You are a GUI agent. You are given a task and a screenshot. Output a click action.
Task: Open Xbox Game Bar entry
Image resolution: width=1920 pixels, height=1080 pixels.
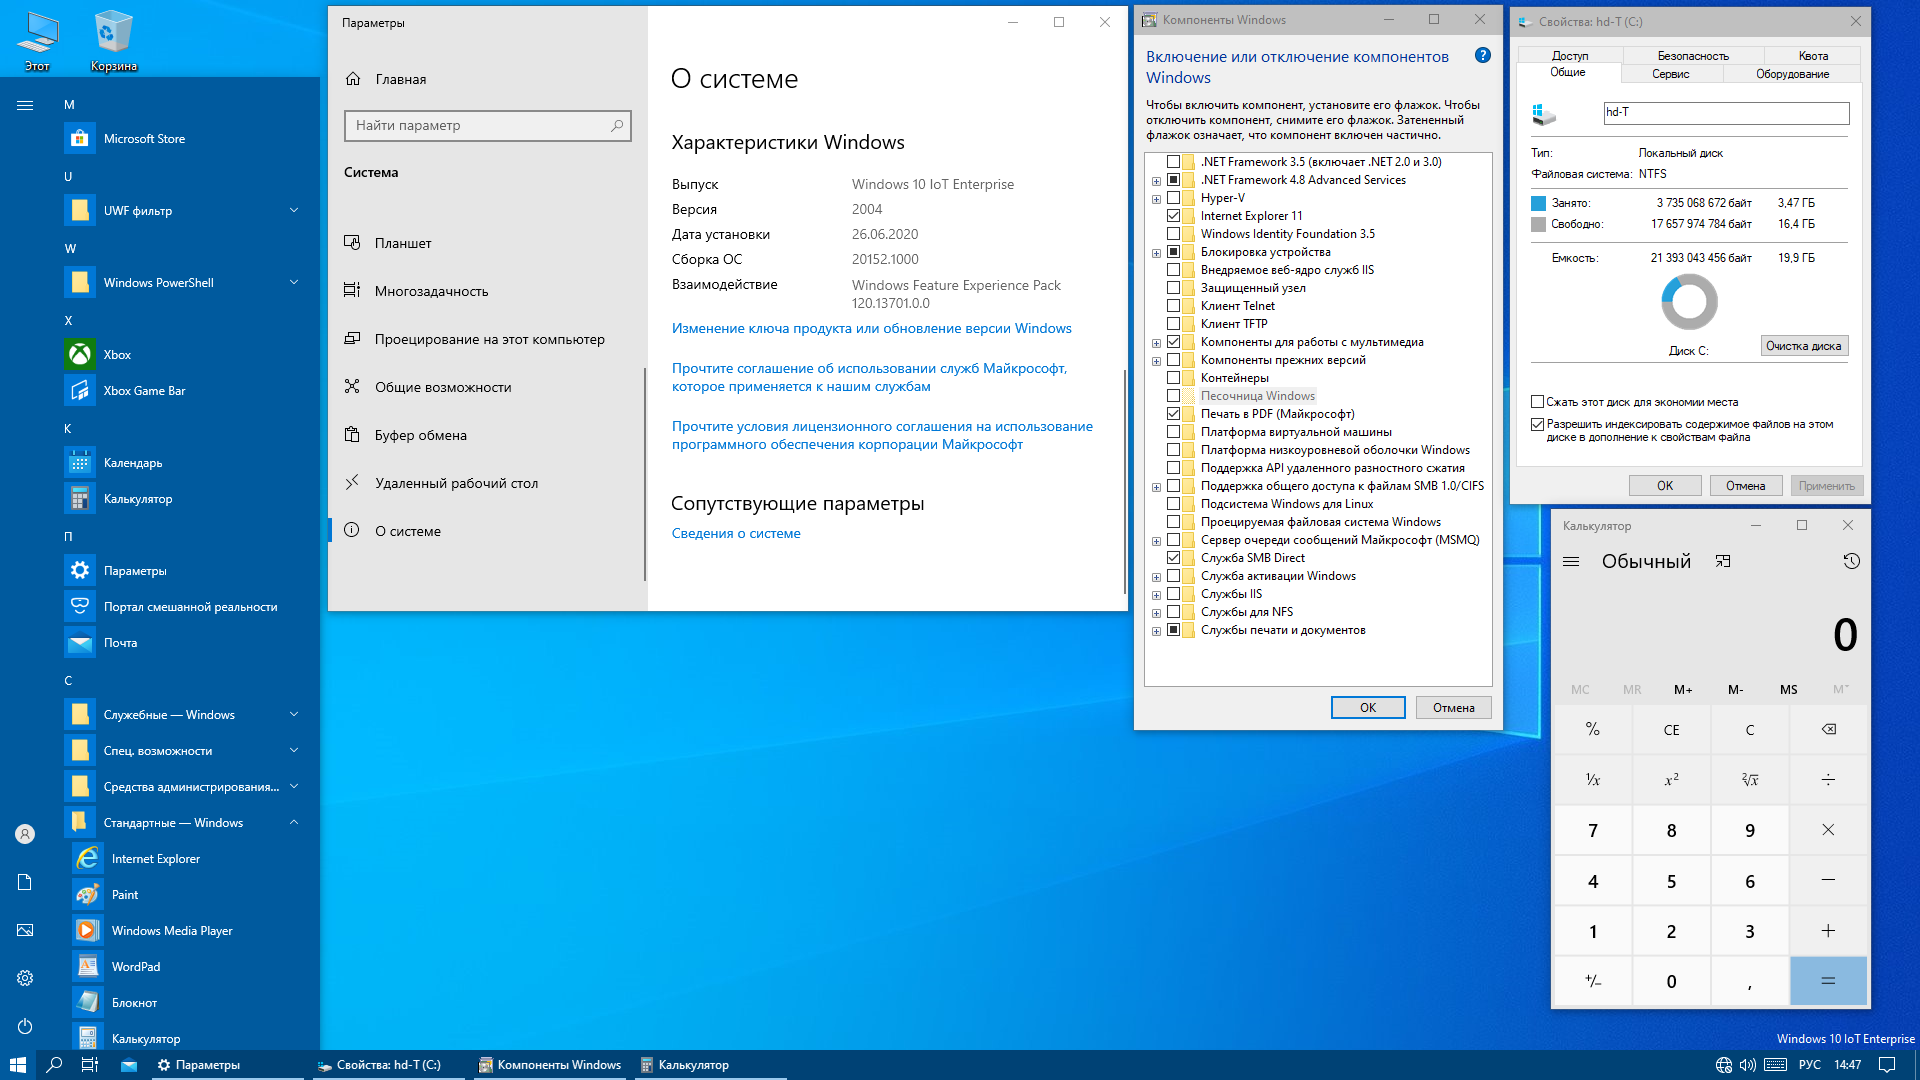pos(180,391)
